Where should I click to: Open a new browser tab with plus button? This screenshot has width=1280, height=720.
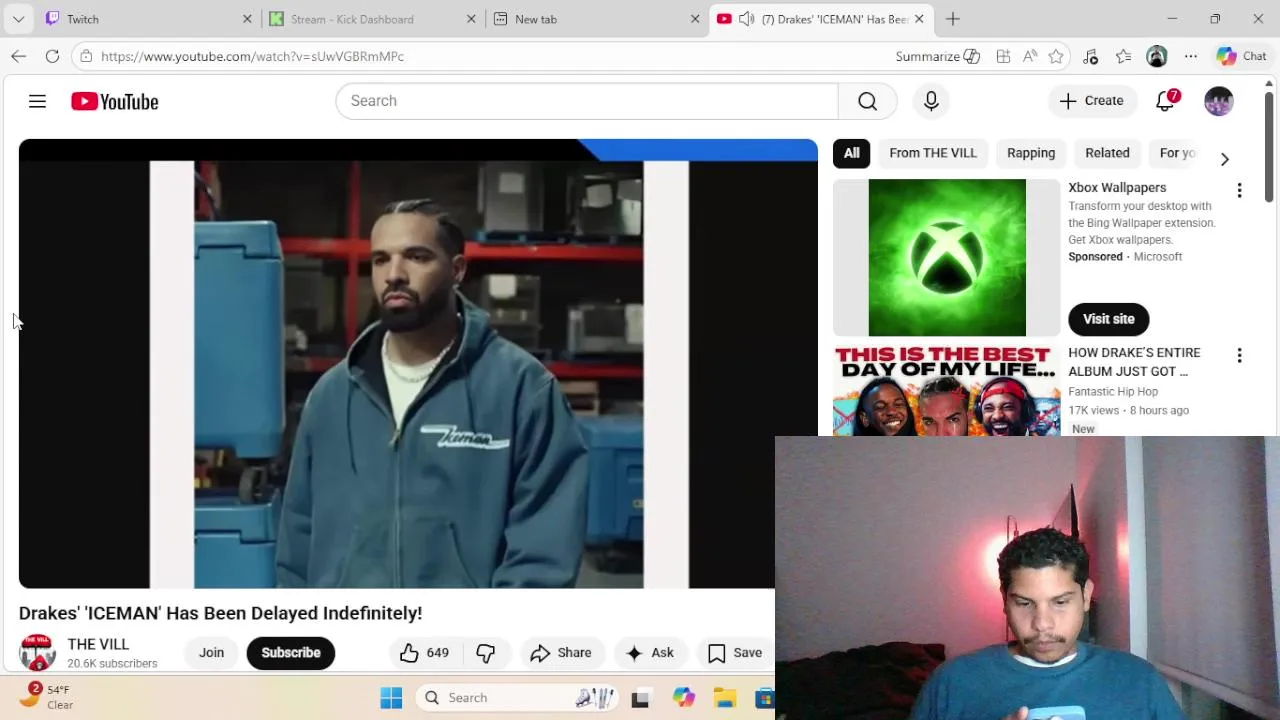tap(953, 19)
